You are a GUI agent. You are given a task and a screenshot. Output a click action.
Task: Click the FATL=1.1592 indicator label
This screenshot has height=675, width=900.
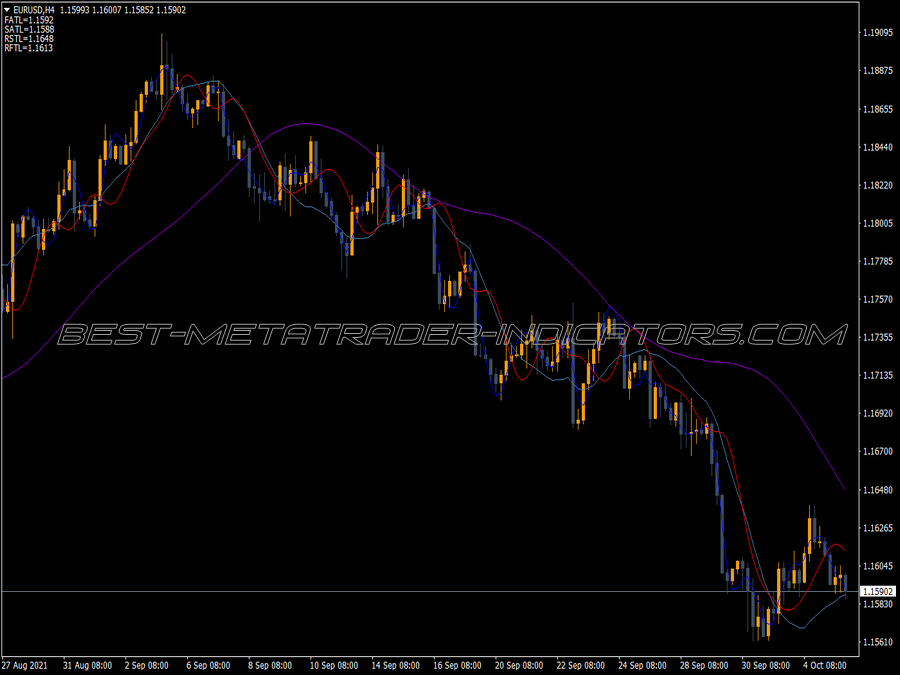[29, 20]
